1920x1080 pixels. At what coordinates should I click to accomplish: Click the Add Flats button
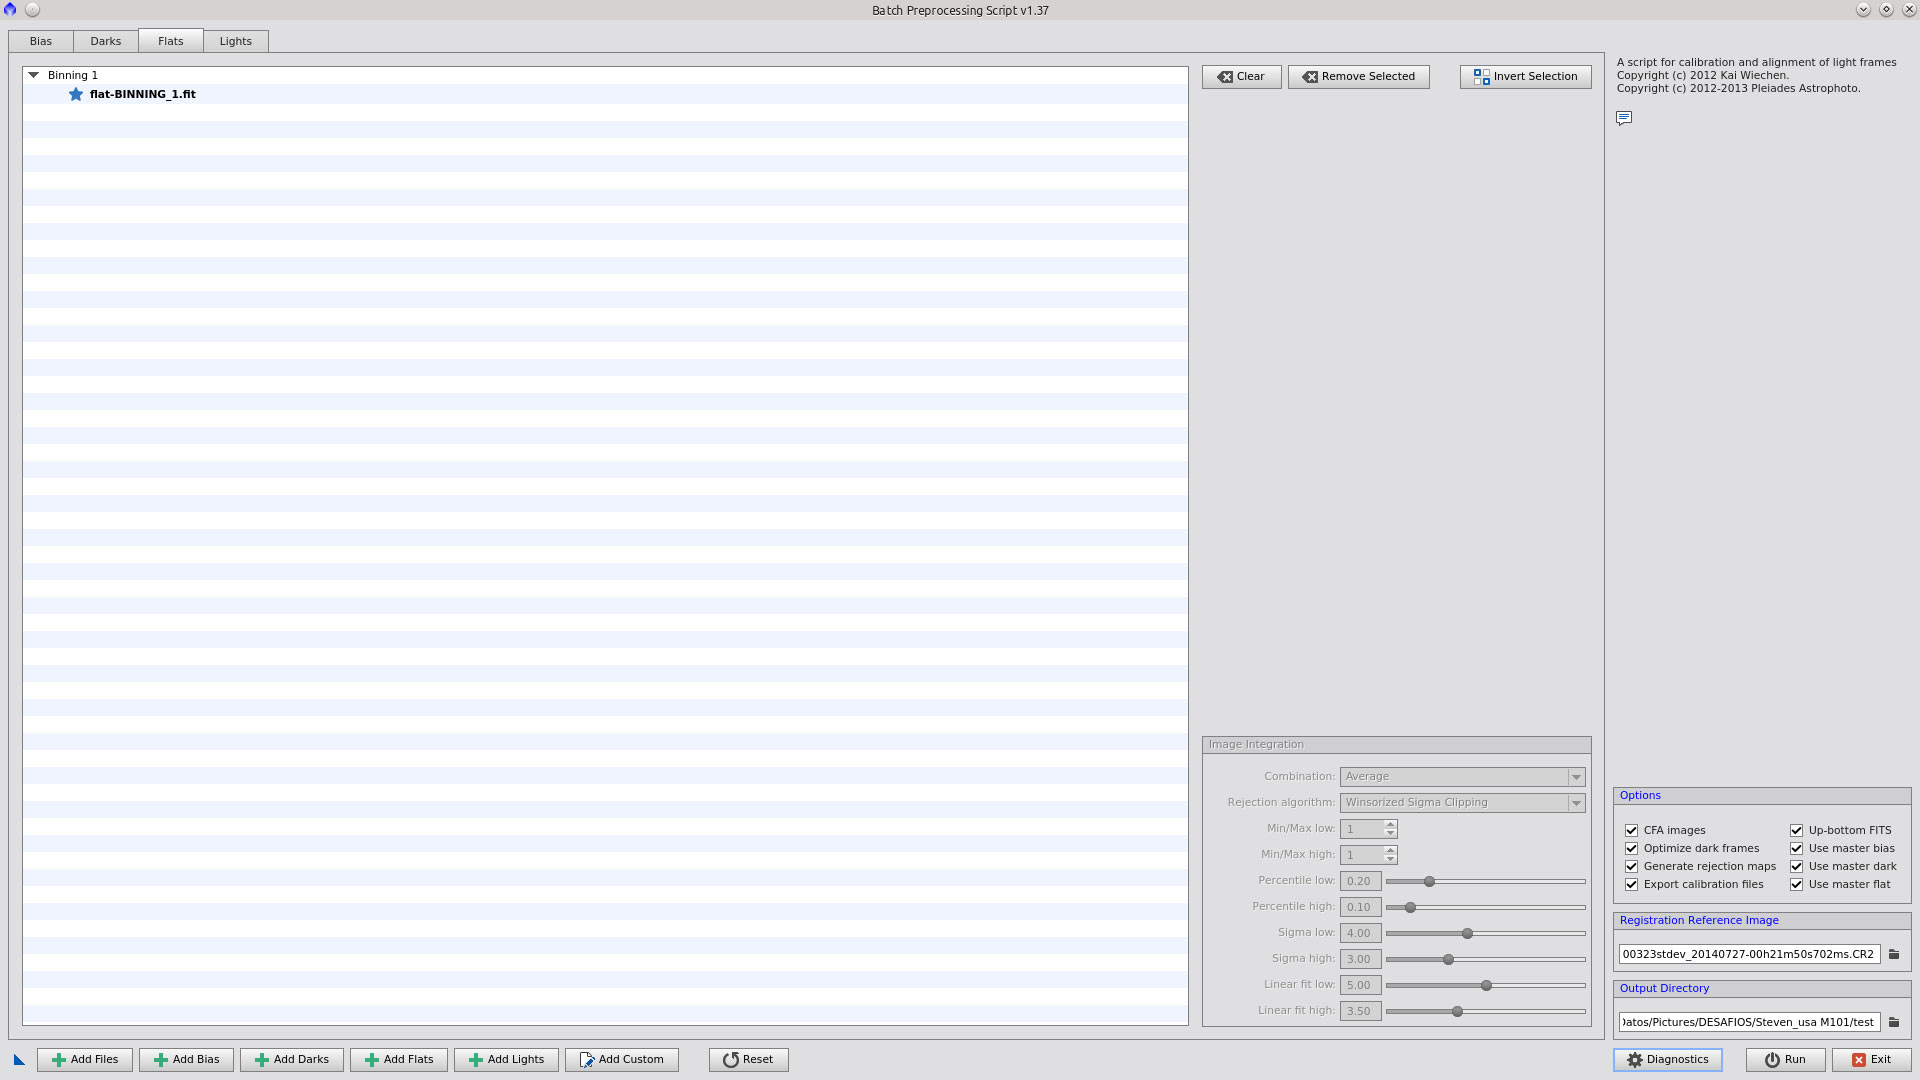pyautogui.click(x=398, y=1060)
